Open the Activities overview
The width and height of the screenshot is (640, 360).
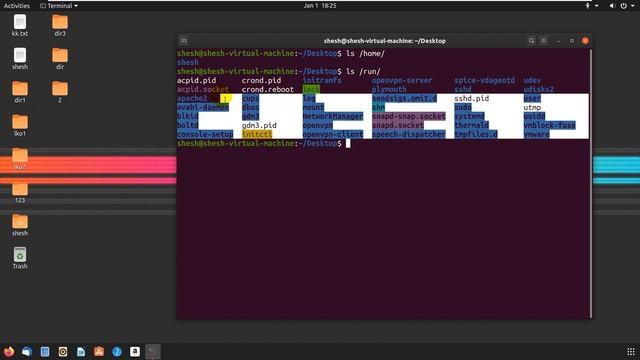point(17,6)
